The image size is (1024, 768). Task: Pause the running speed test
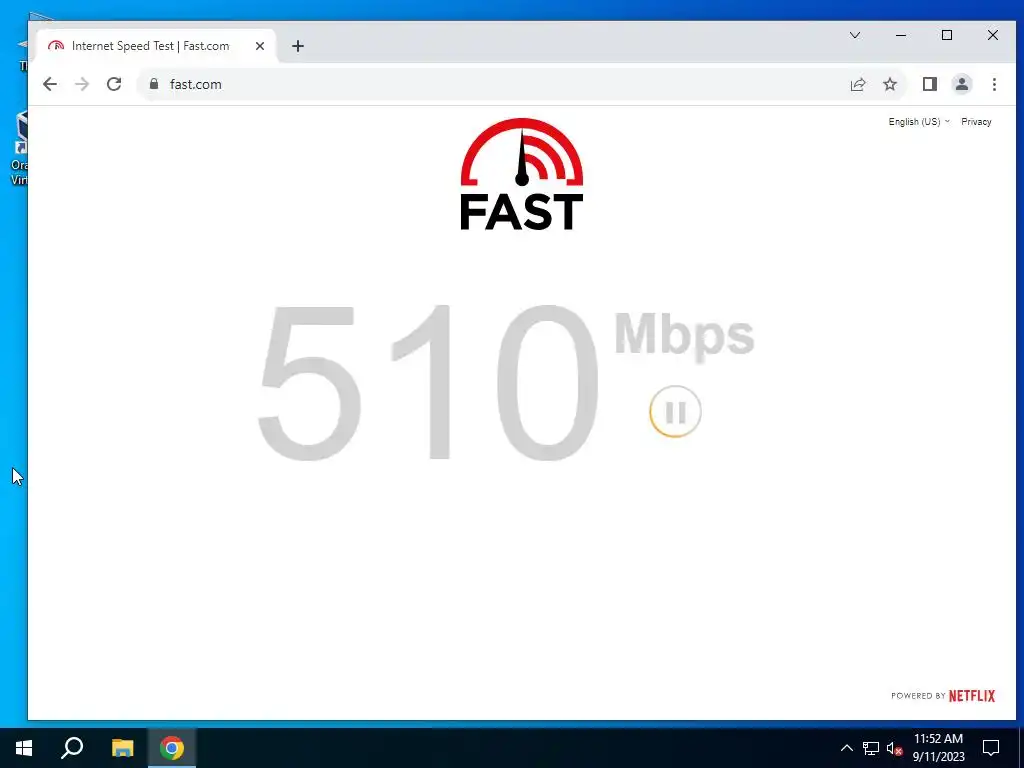click(x=675, y=412)
